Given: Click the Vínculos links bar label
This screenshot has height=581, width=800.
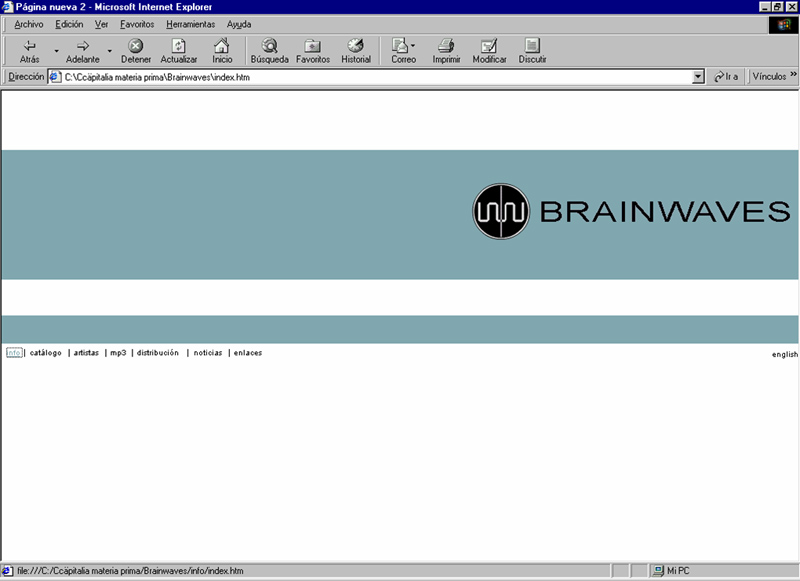Looking at the screenshot, I should click(x=769, y=77).
